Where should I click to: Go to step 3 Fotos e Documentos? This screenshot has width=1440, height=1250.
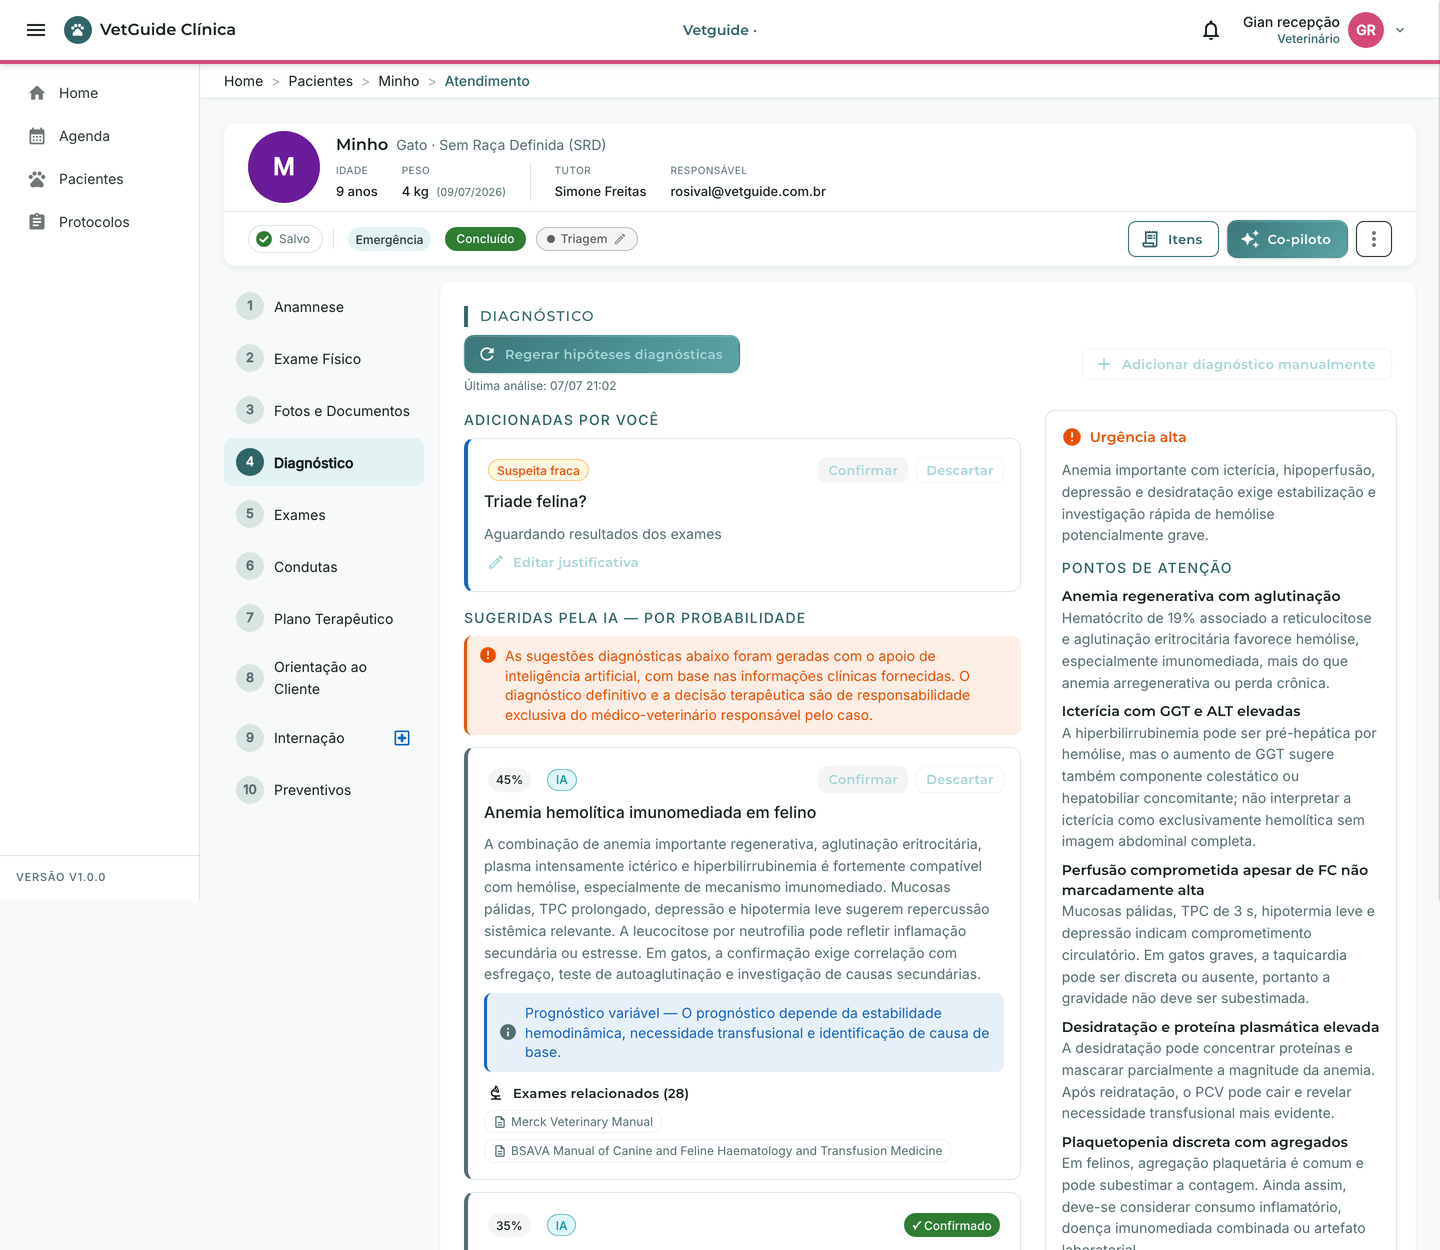324,411
